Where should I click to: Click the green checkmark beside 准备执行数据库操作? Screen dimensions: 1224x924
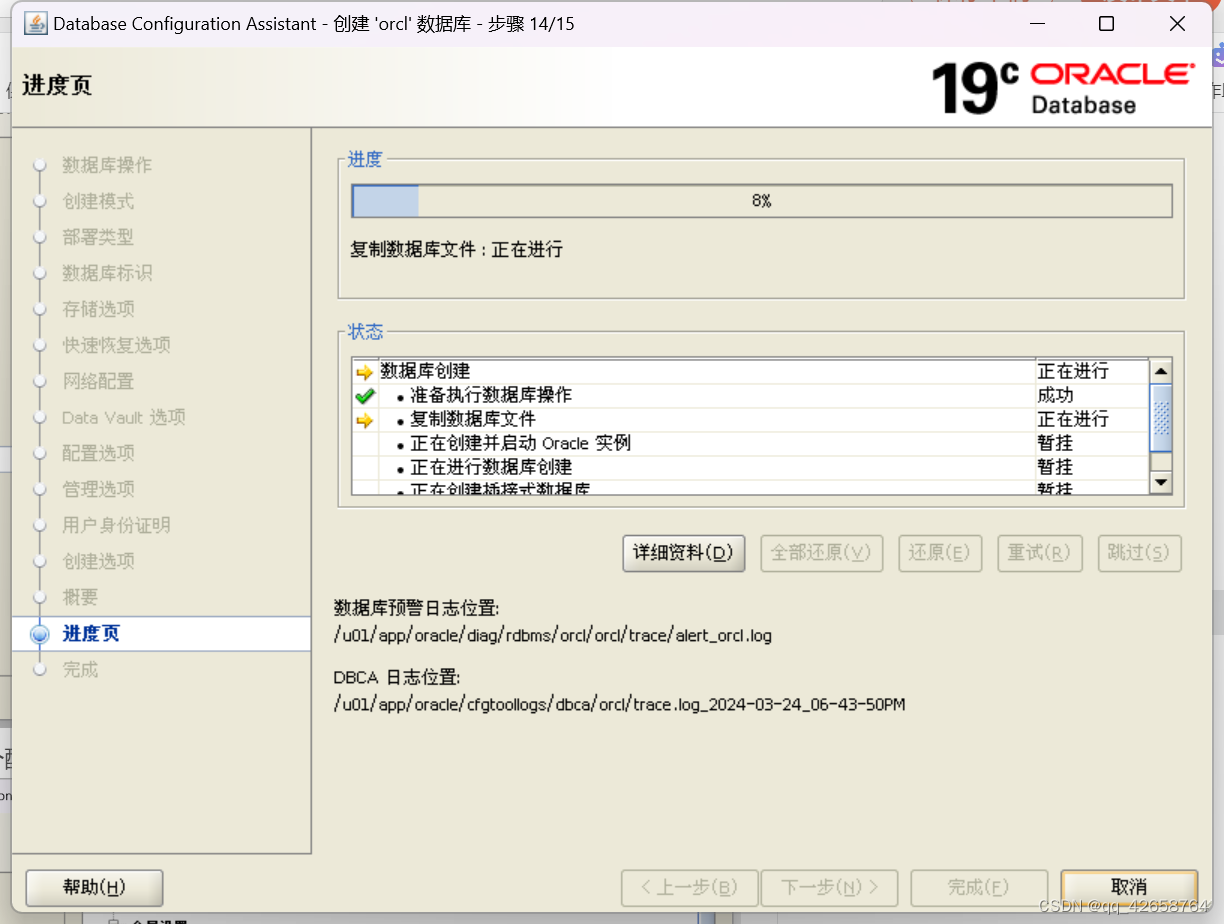[x=365, y=396]
